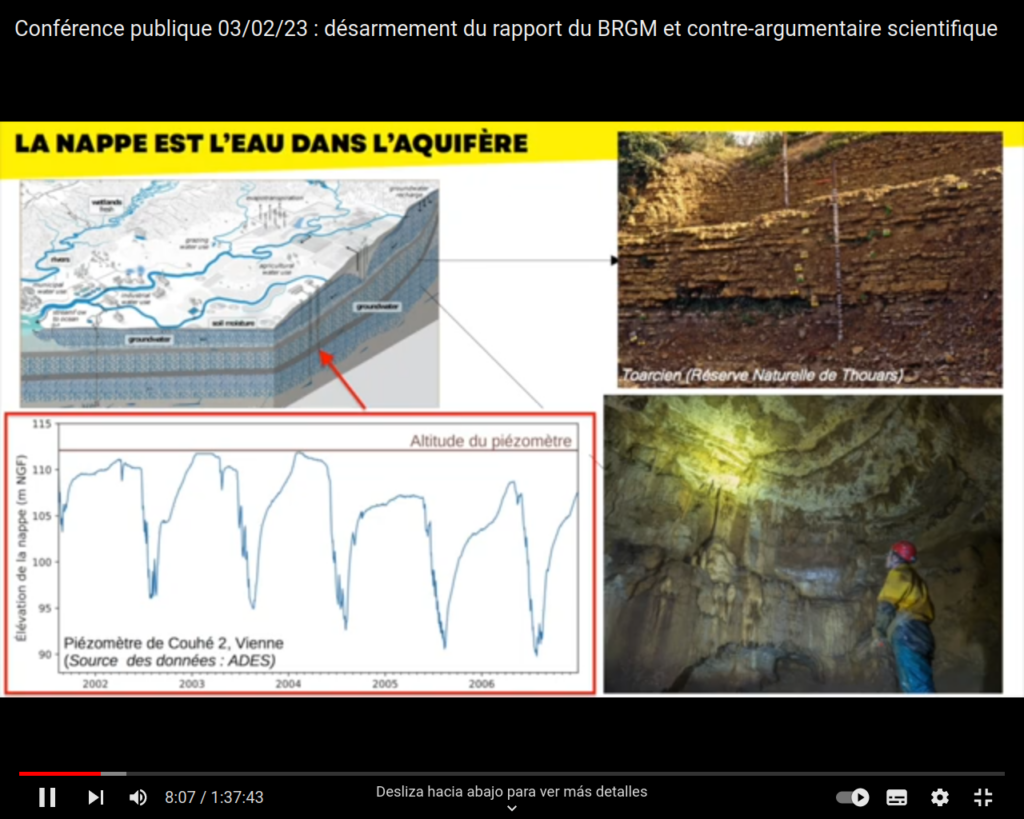This screenshot has height=819, width=1024.
Task: Click the red played portion of progress bar
Action: (58, 773)
